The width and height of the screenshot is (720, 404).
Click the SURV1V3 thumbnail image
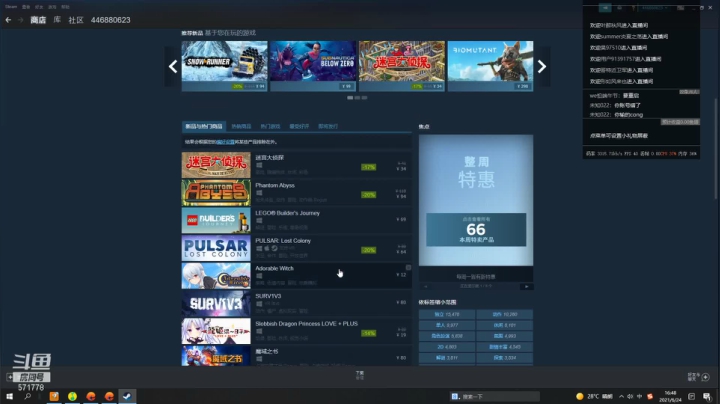(x=216, y=303)
